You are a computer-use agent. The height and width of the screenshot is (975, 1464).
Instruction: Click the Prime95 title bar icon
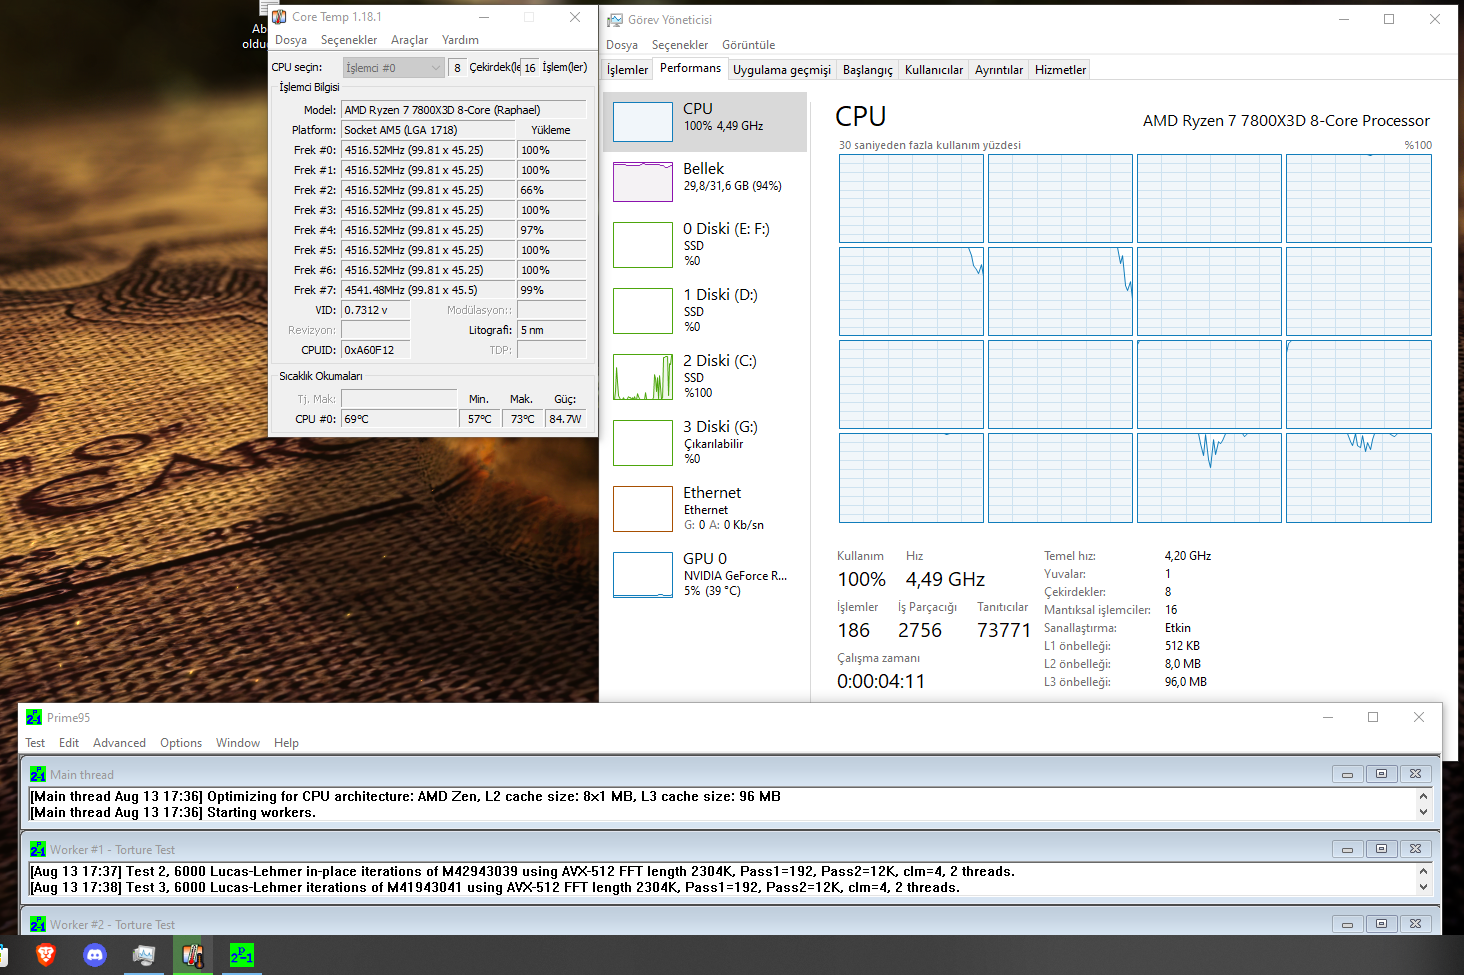(x=34, y=717)
